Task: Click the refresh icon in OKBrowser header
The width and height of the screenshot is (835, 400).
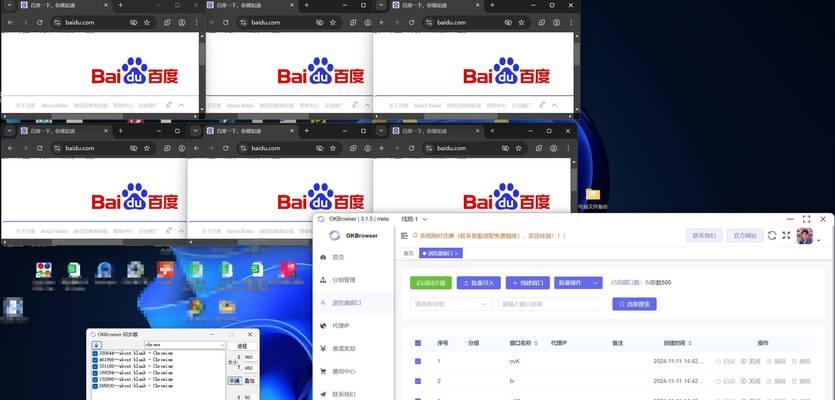Action: click(x=772, y=235)
